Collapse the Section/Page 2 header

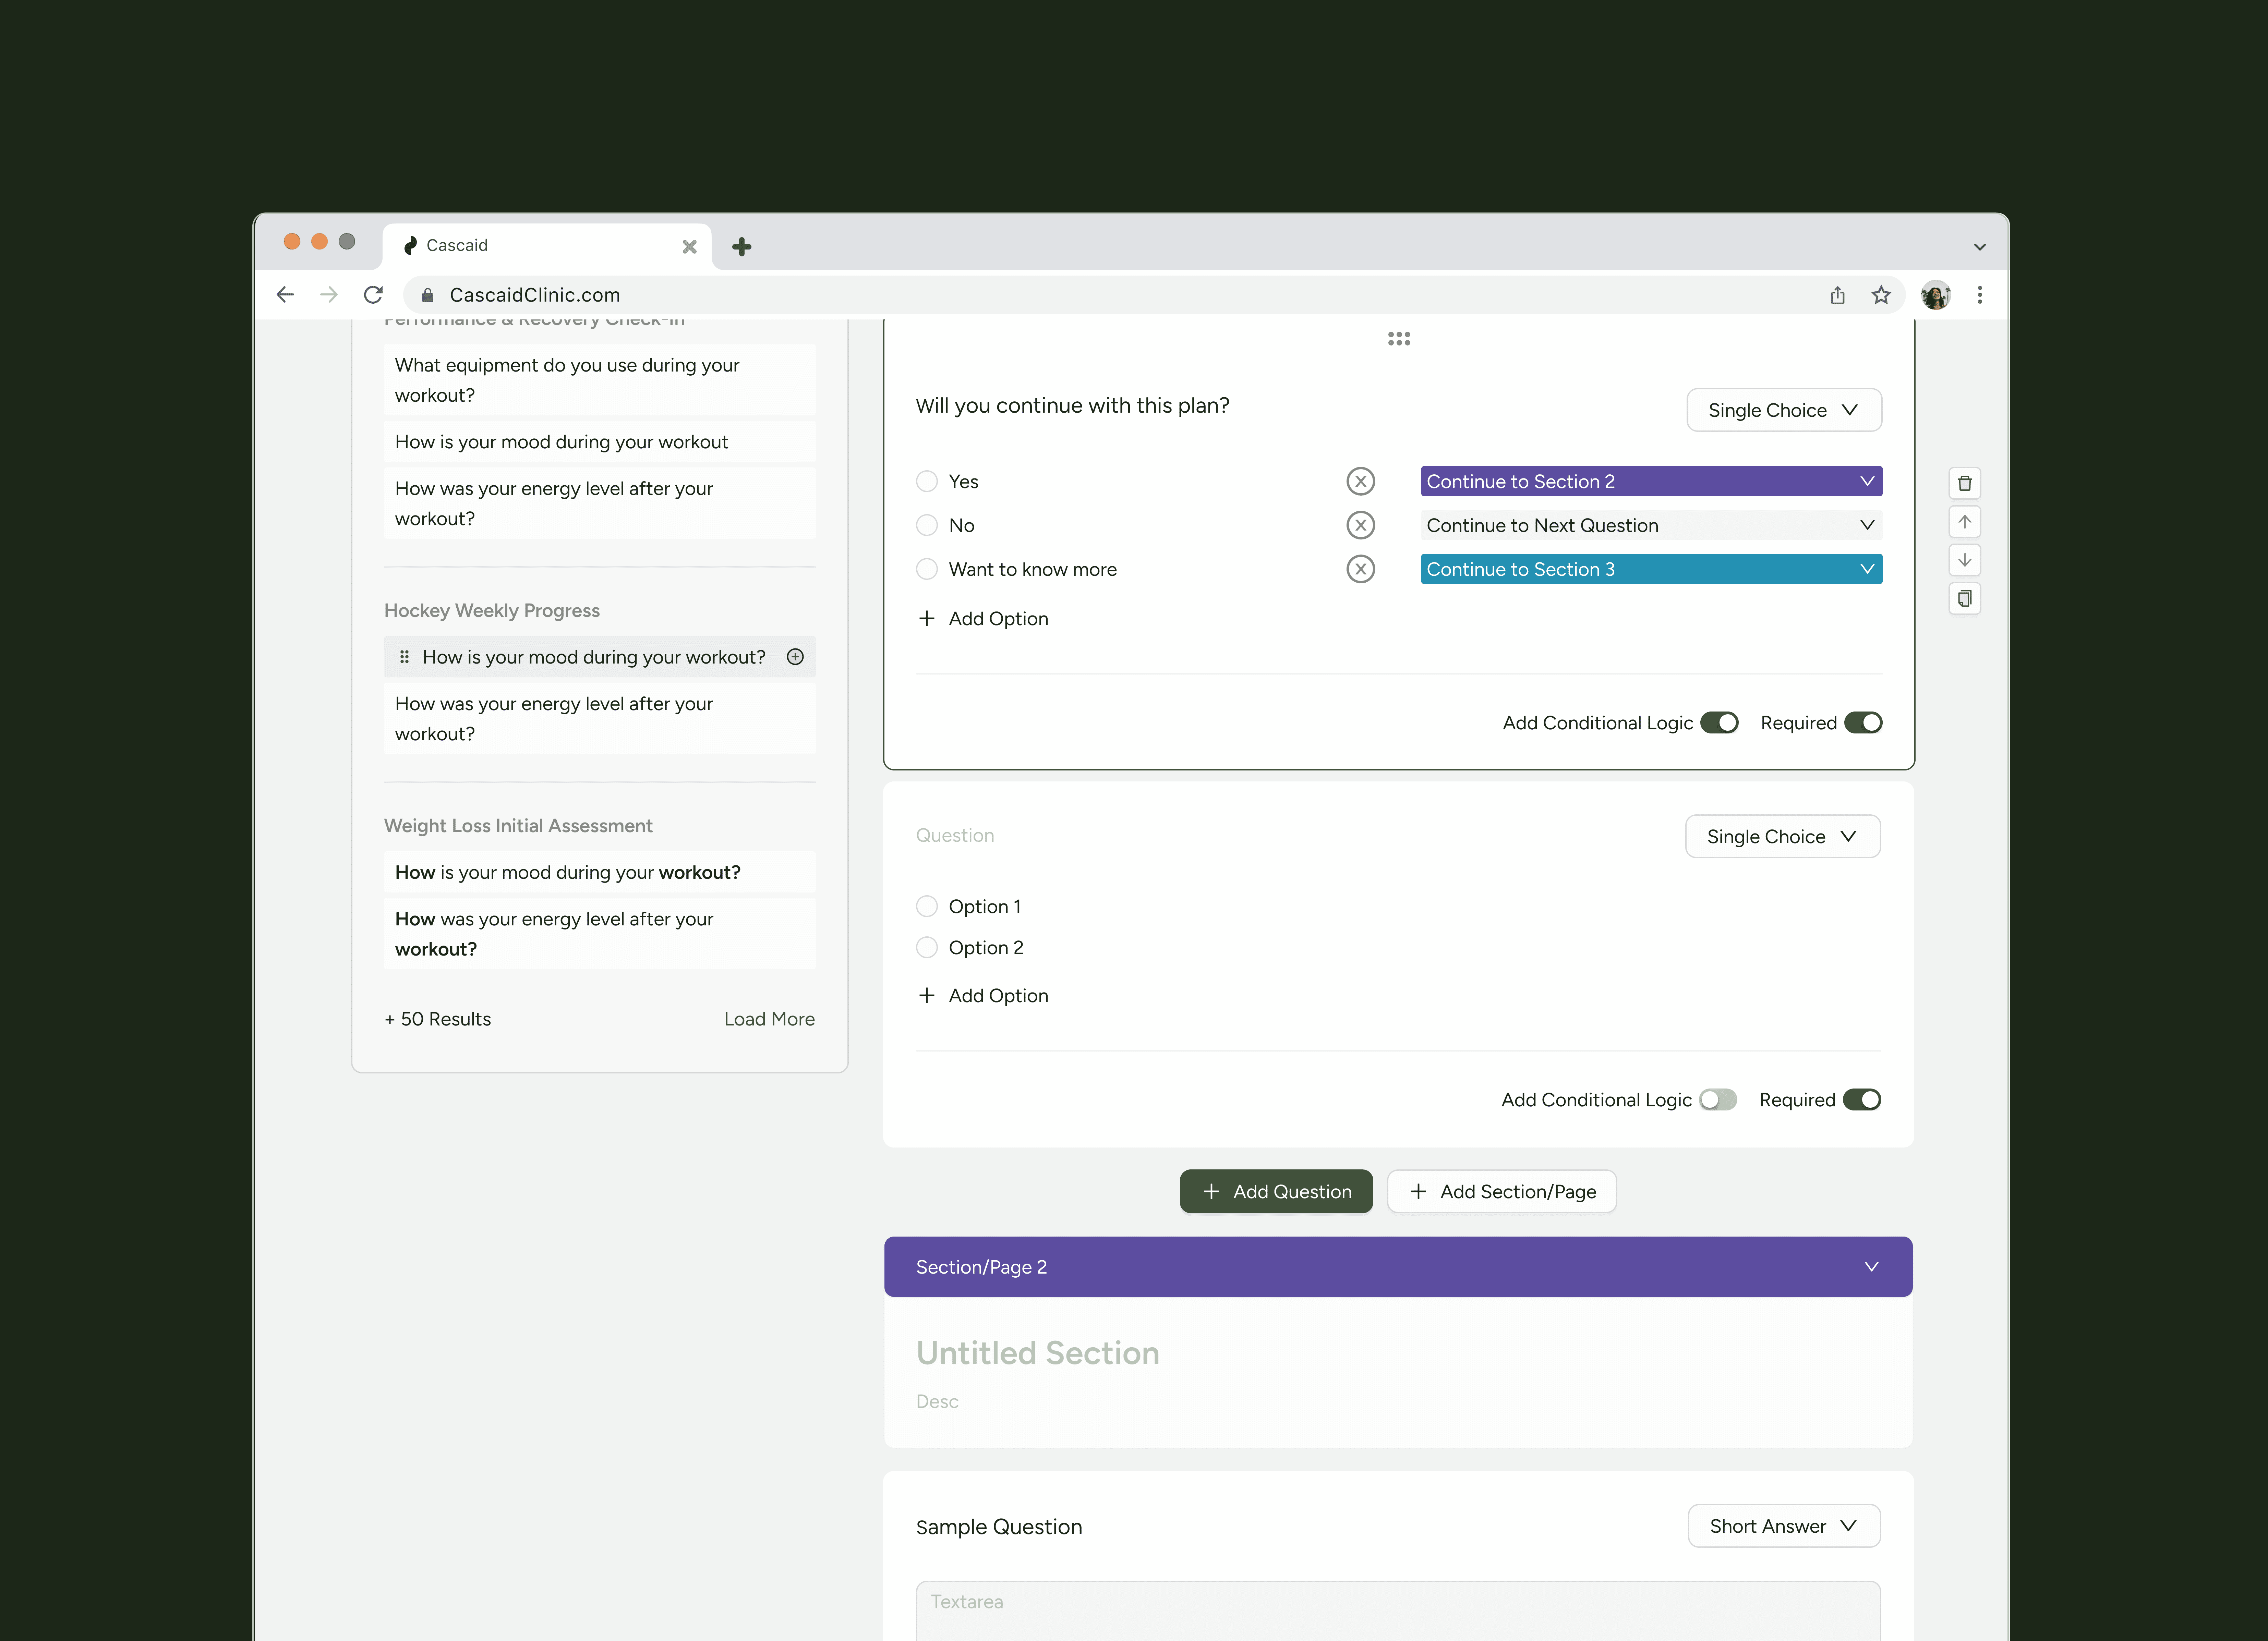[1870, 1267]
